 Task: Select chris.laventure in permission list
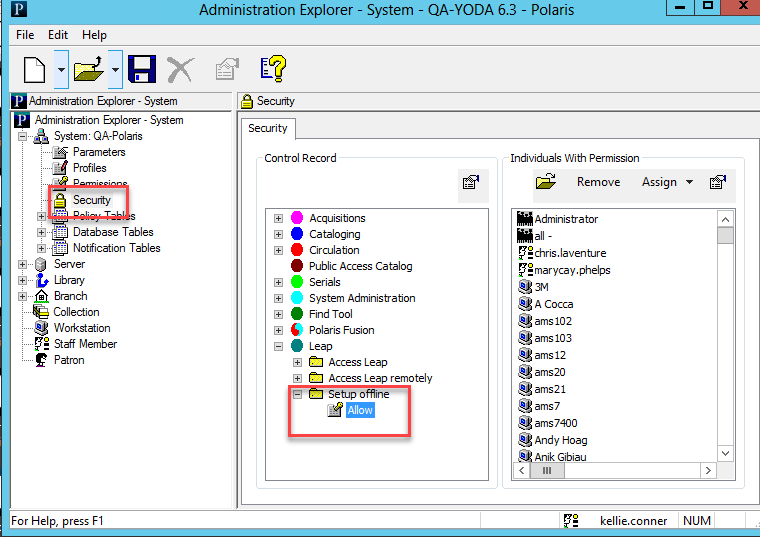point(570,253)
